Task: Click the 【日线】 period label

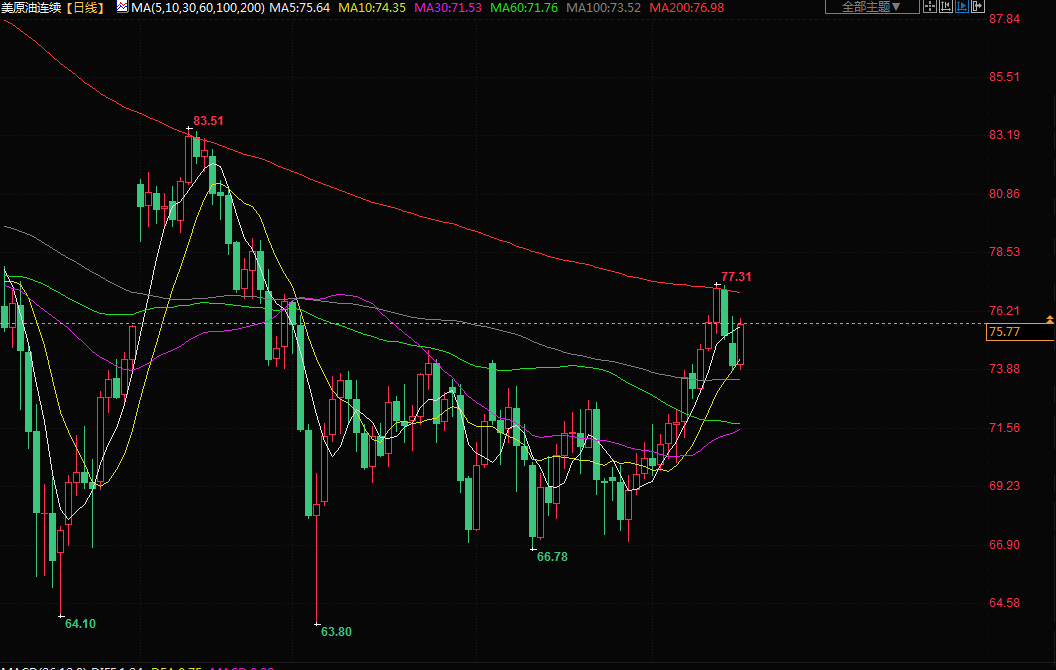Action: [x=87, y=7]
